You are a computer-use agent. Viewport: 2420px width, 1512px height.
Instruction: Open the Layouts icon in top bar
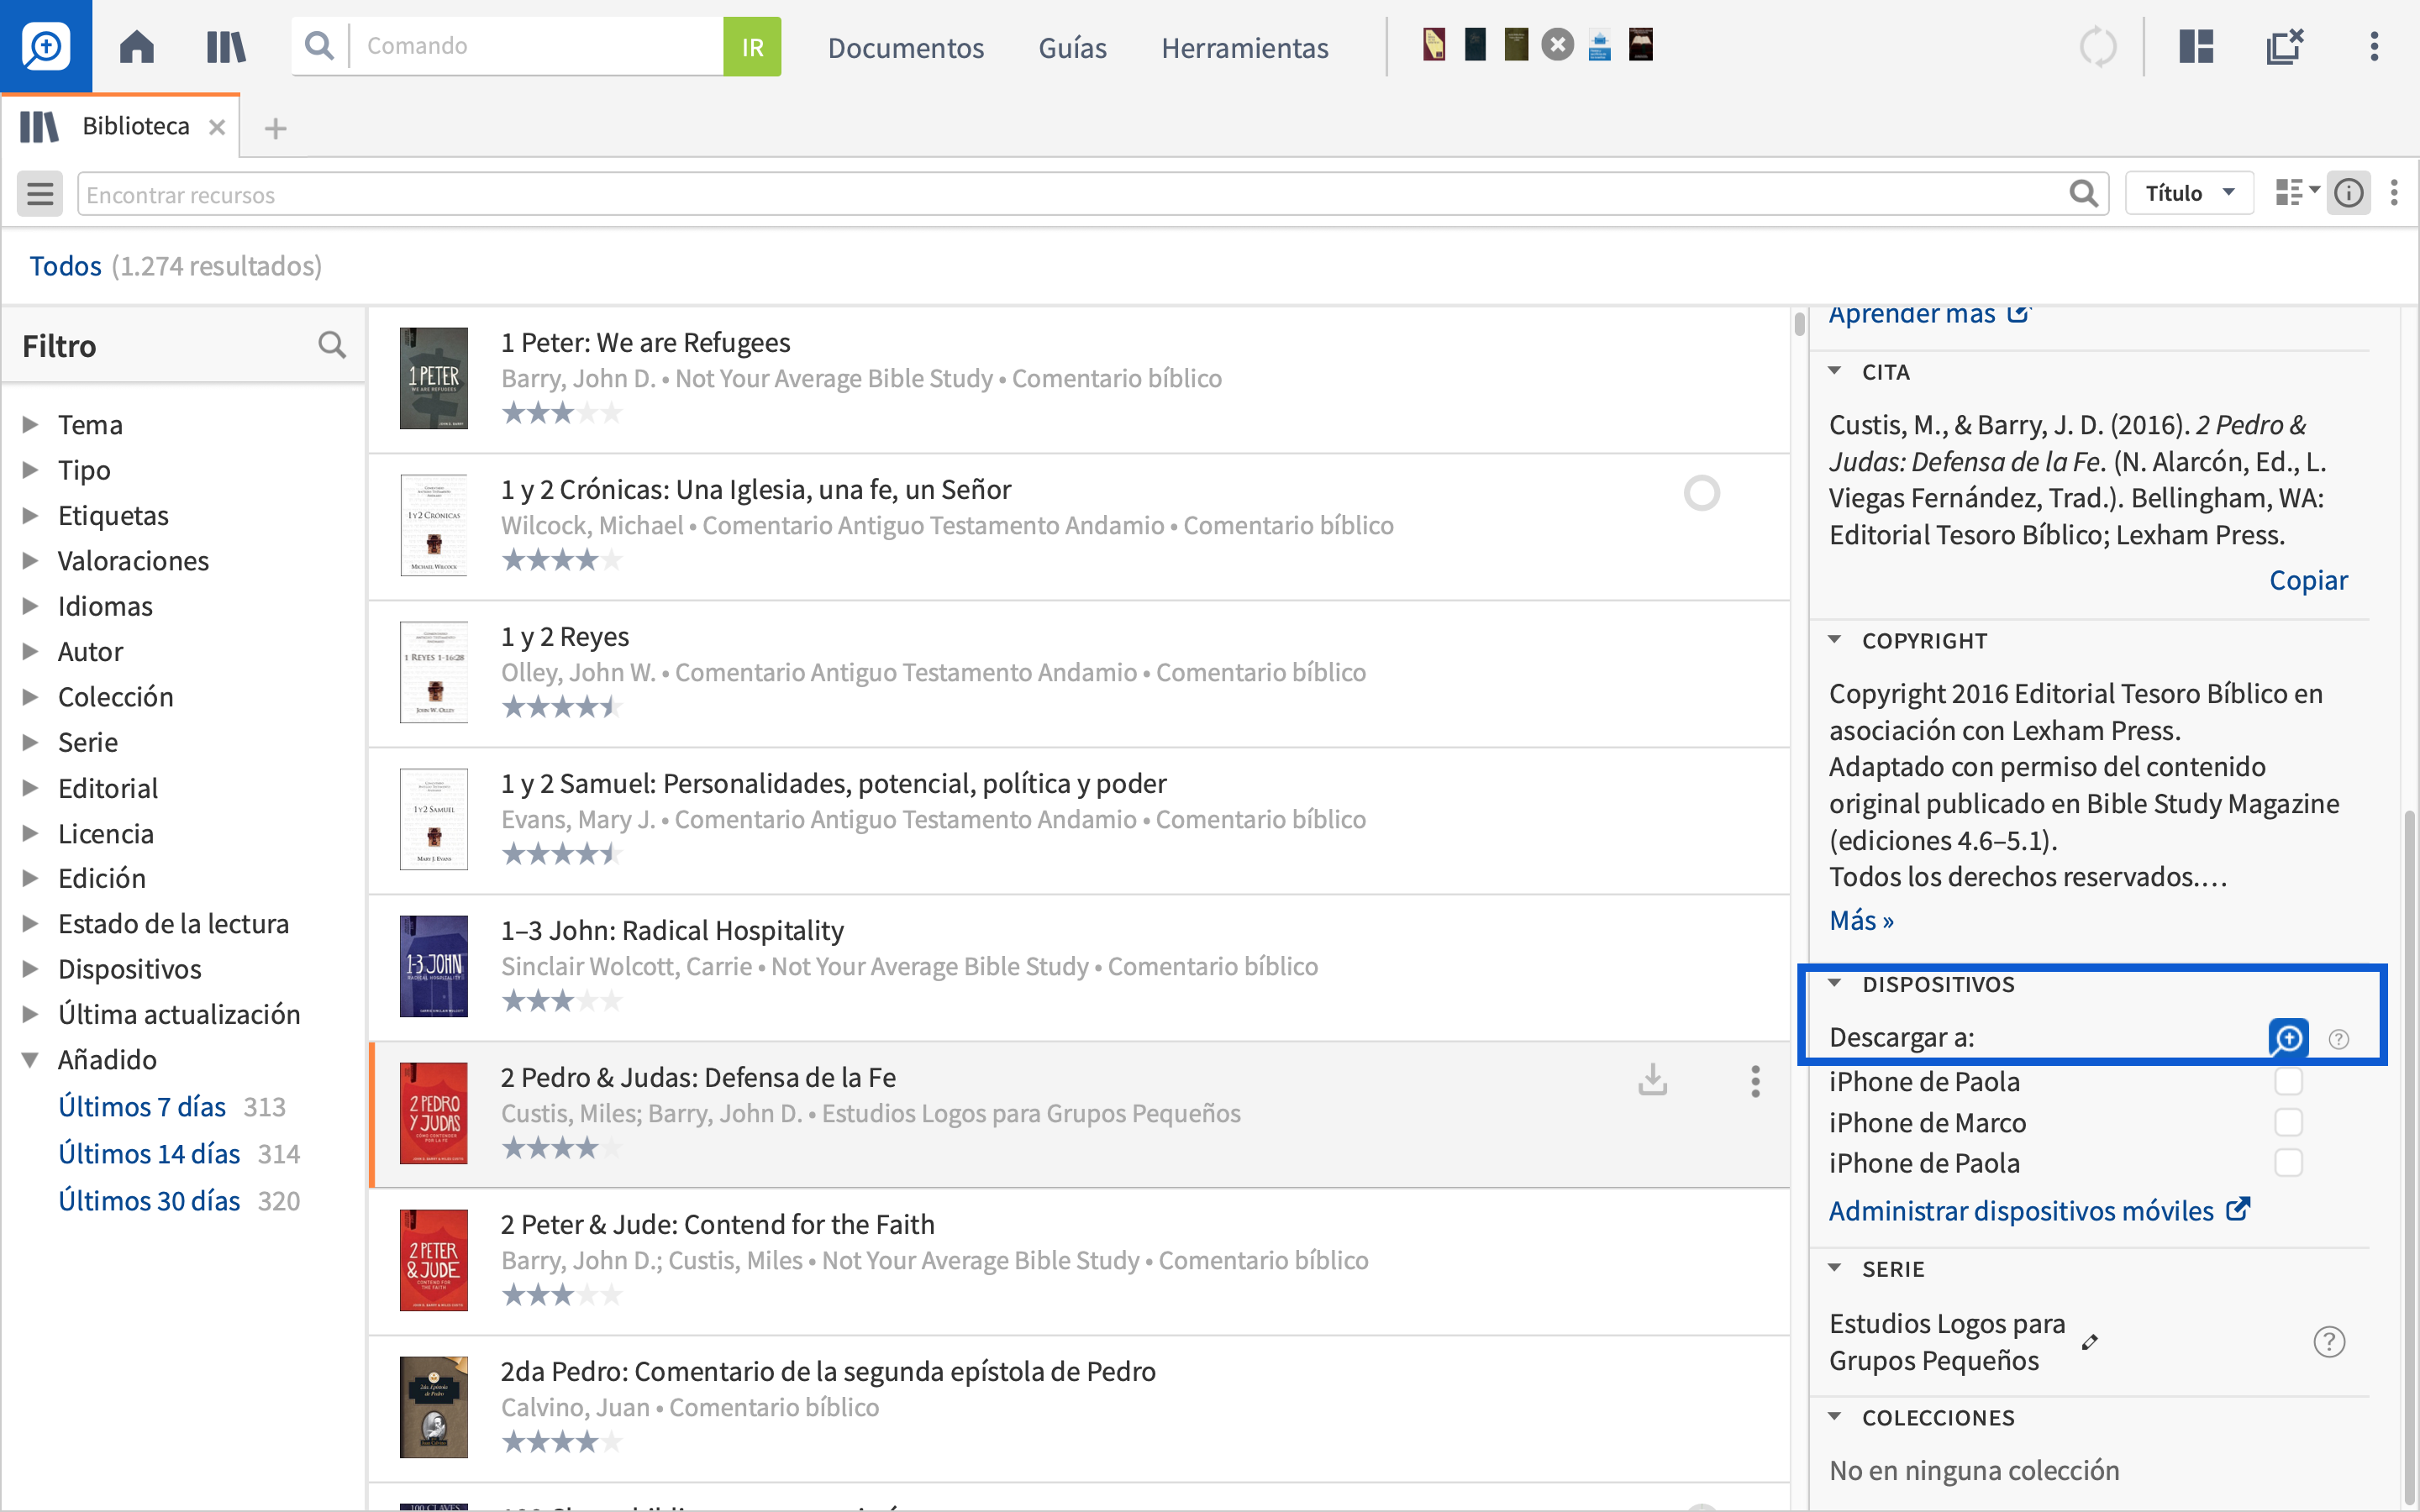click(x=2196, y=46)
